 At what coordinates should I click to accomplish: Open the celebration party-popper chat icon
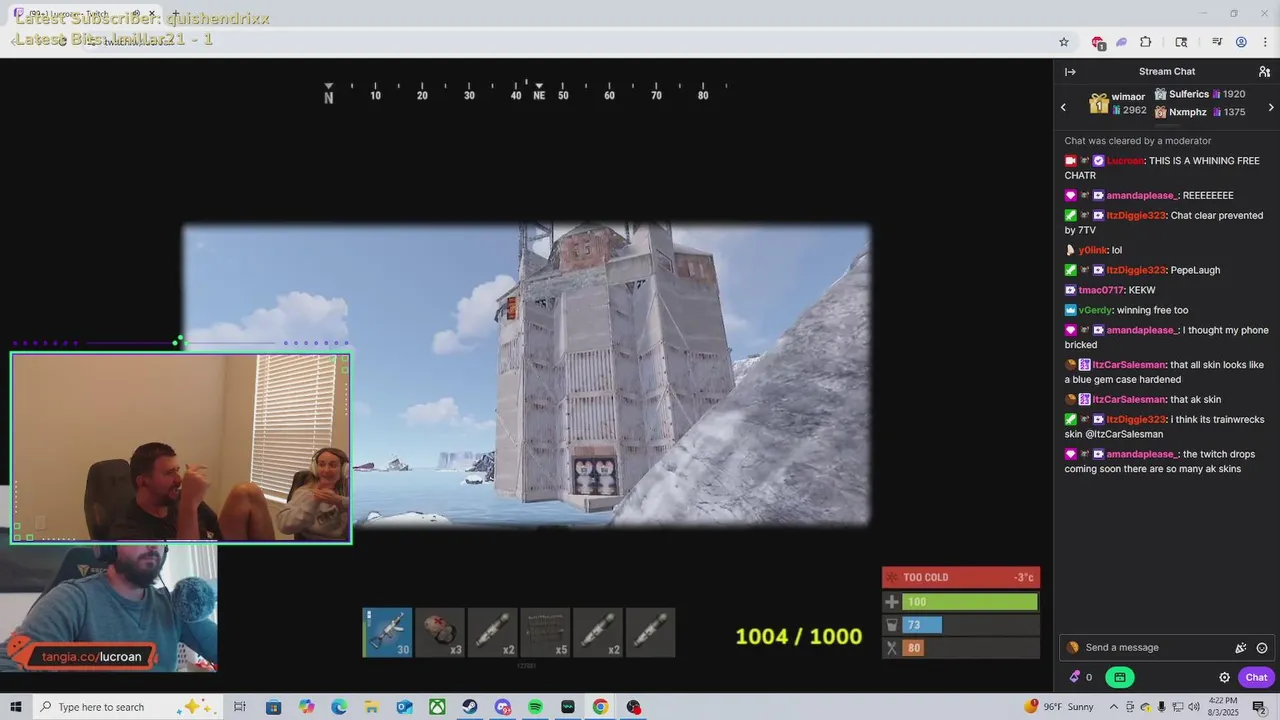click(x=1241, y=648)
